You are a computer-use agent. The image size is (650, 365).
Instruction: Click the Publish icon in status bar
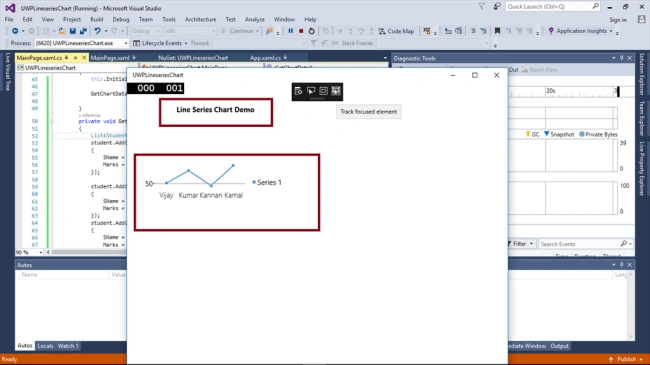611,359
